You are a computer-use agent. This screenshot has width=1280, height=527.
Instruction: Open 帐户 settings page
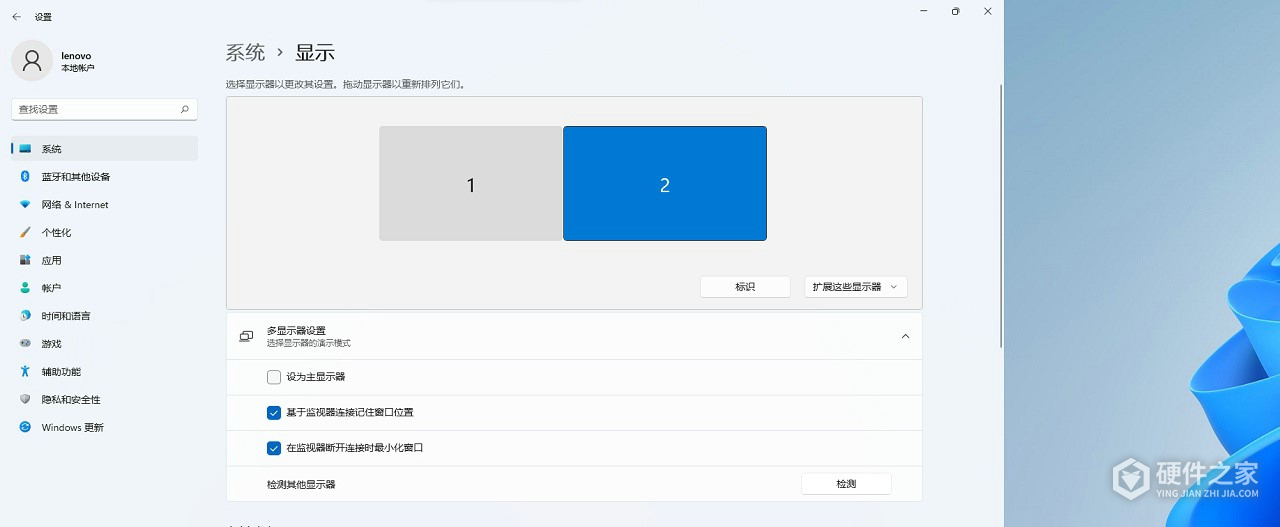tap(104, 288)
